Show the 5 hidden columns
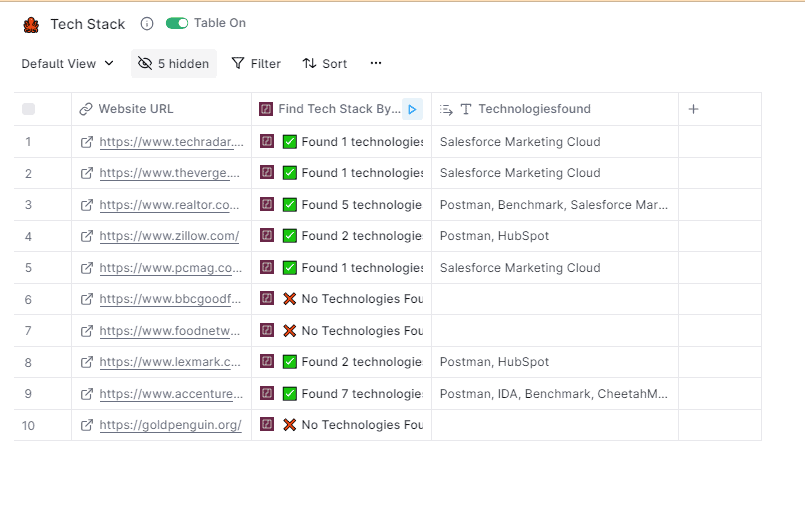This screenshot has width=805, height=525. (x=174, y=64)
